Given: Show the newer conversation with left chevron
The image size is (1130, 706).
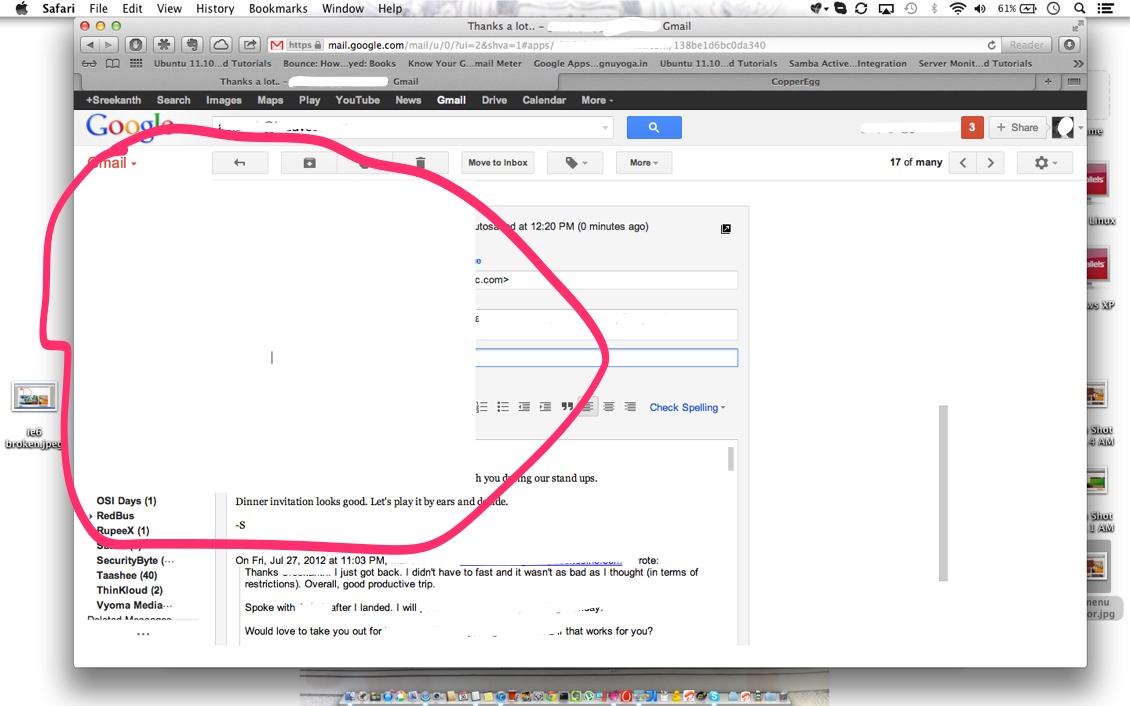Looking at the screenshot, I should point(963,163).
